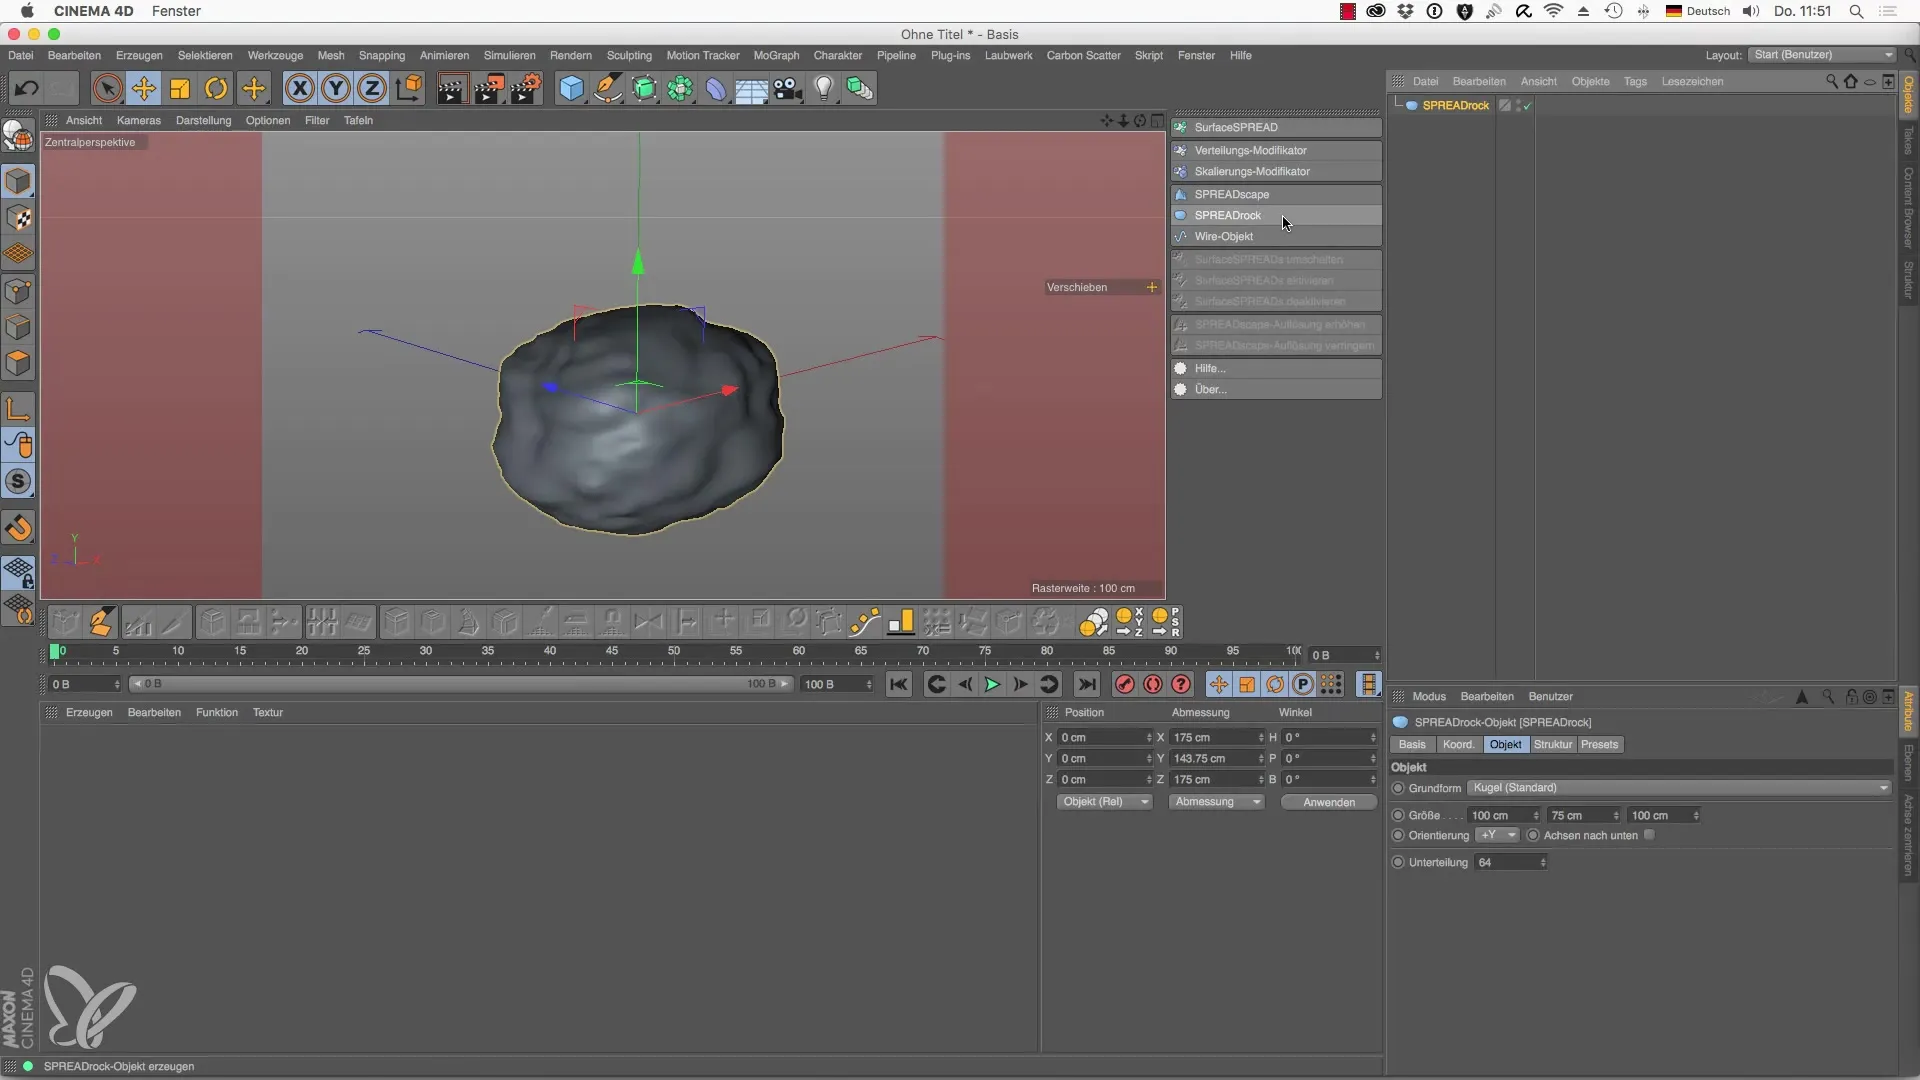Choose Verteilungs-Modifikator entry
Viewport: 1920px width, 1080px height.
(x=1277, y=151)
